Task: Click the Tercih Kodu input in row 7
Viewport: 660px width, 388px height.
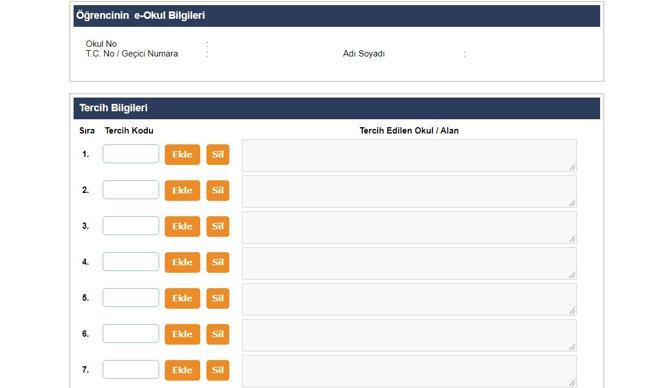Action: (130, 369)
